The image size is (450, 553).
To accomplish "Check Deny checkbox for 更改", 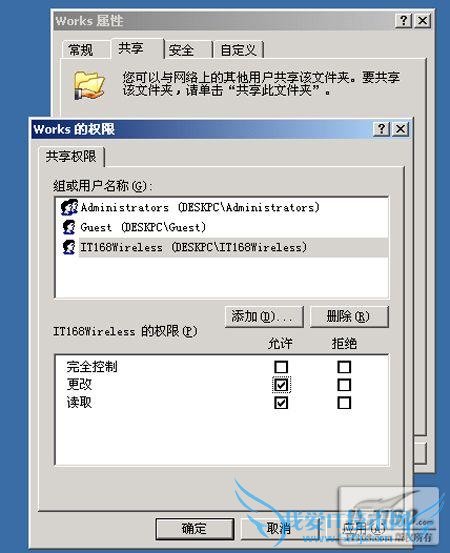I will [344, 385].
